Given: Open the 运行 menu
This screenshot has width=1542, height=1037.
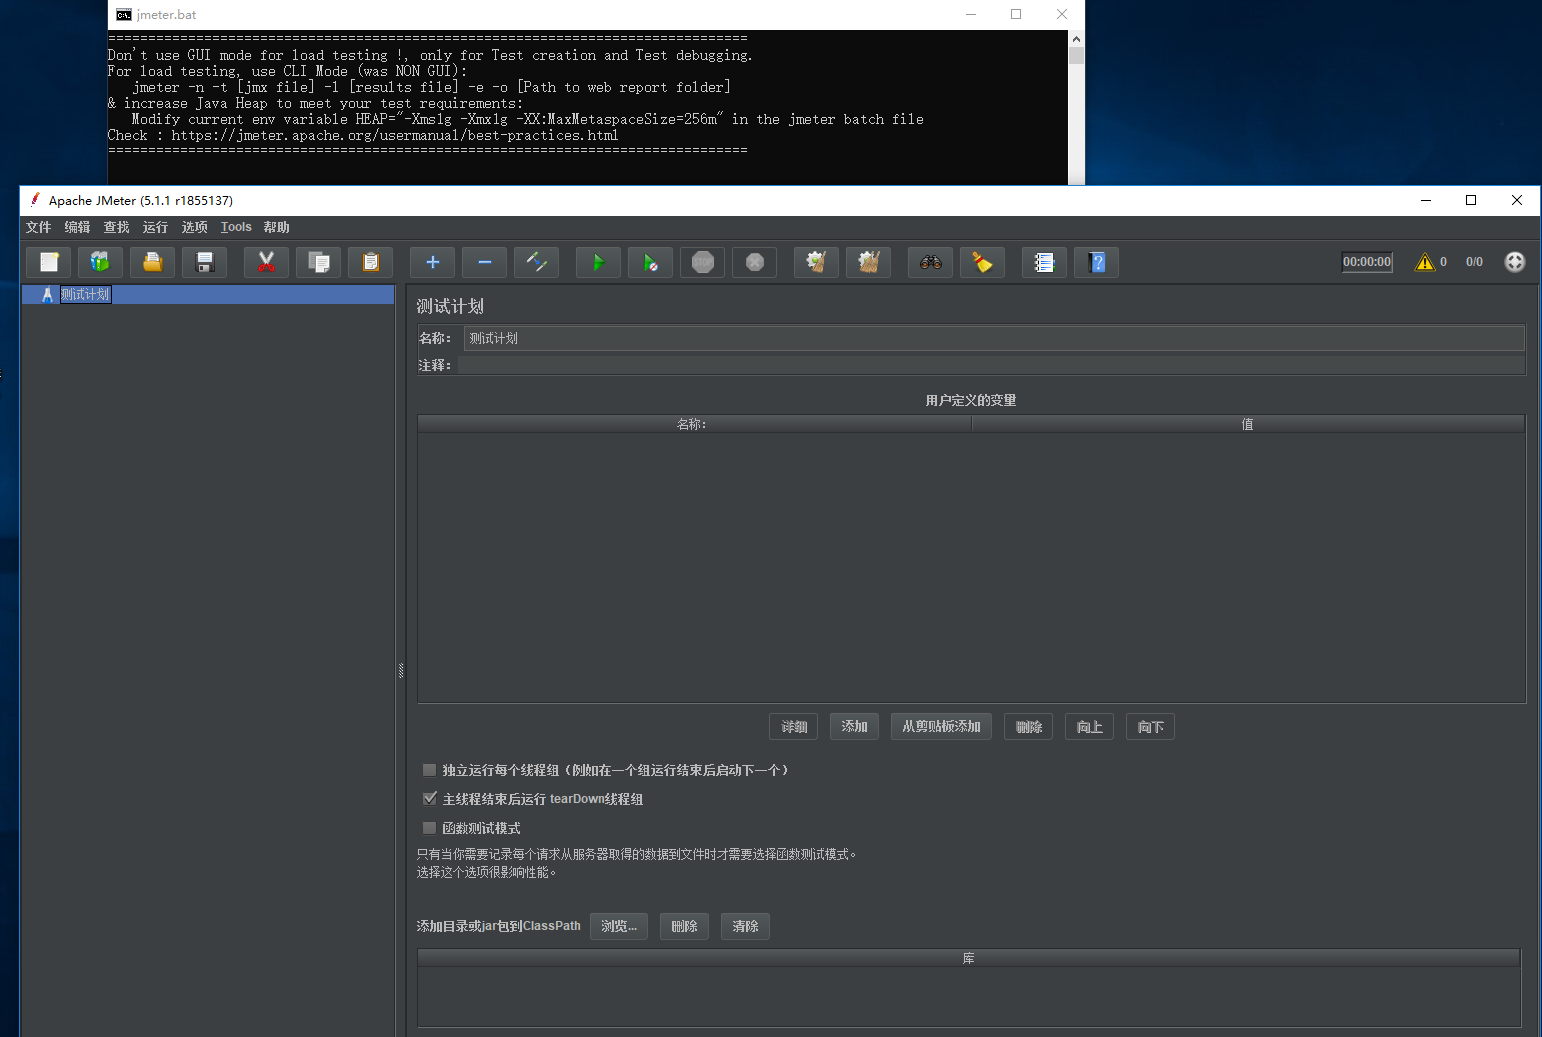Looking at the screenshot, I should [155, 227].
